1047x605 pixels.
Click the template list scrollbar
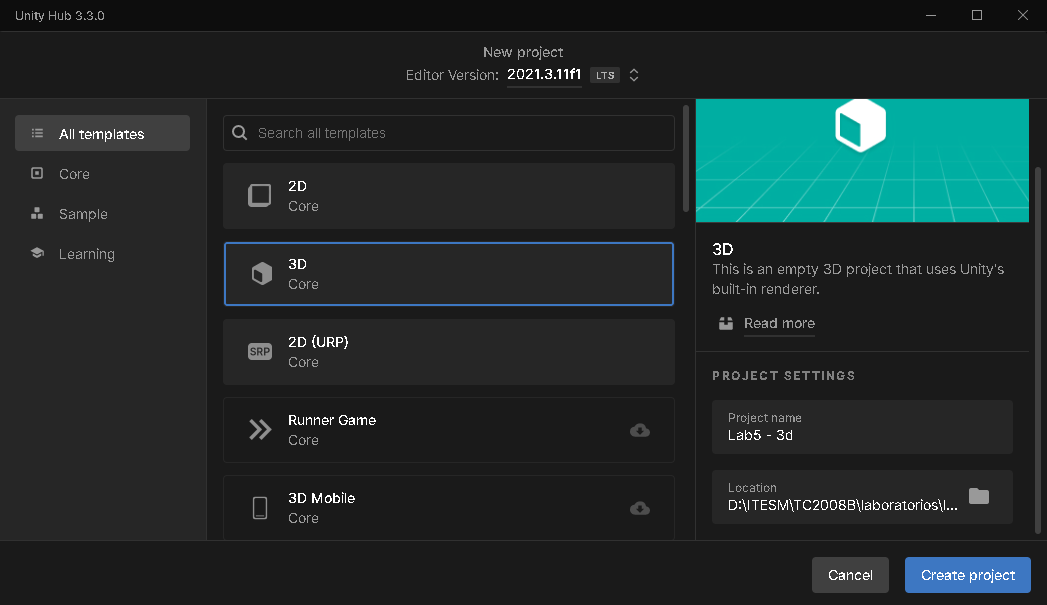click(685, 160)
